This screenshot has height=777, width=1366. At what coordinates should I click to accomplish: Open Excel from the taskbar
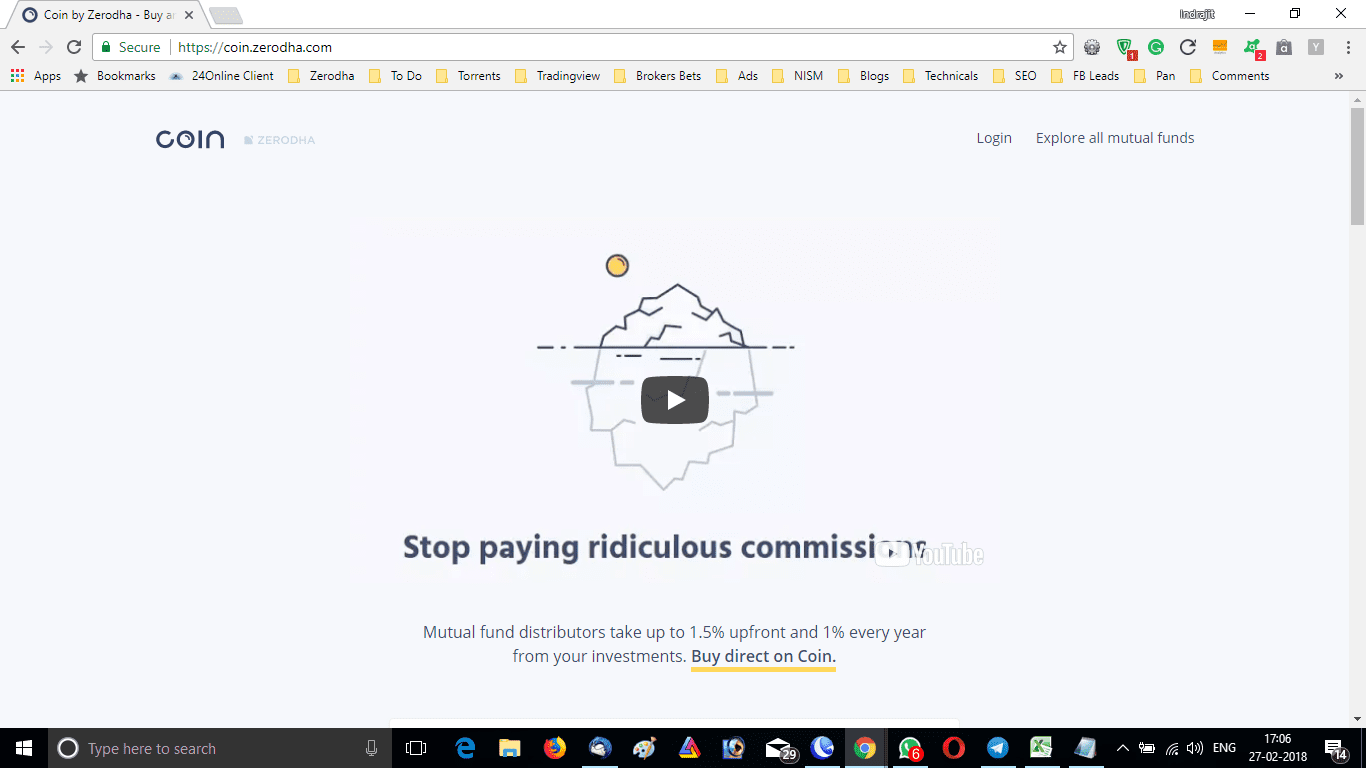tap(1041, 748)
